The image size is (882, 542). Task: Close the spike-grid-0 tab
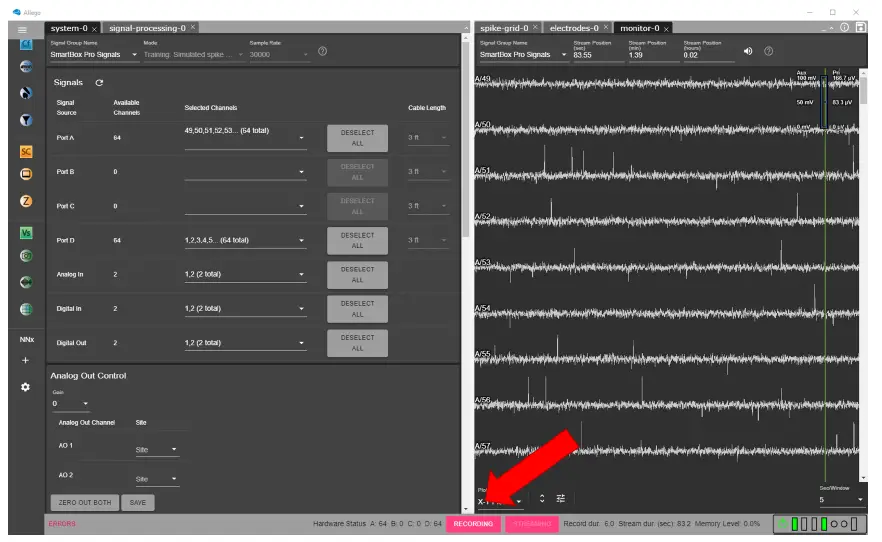(x=535, y=27)
